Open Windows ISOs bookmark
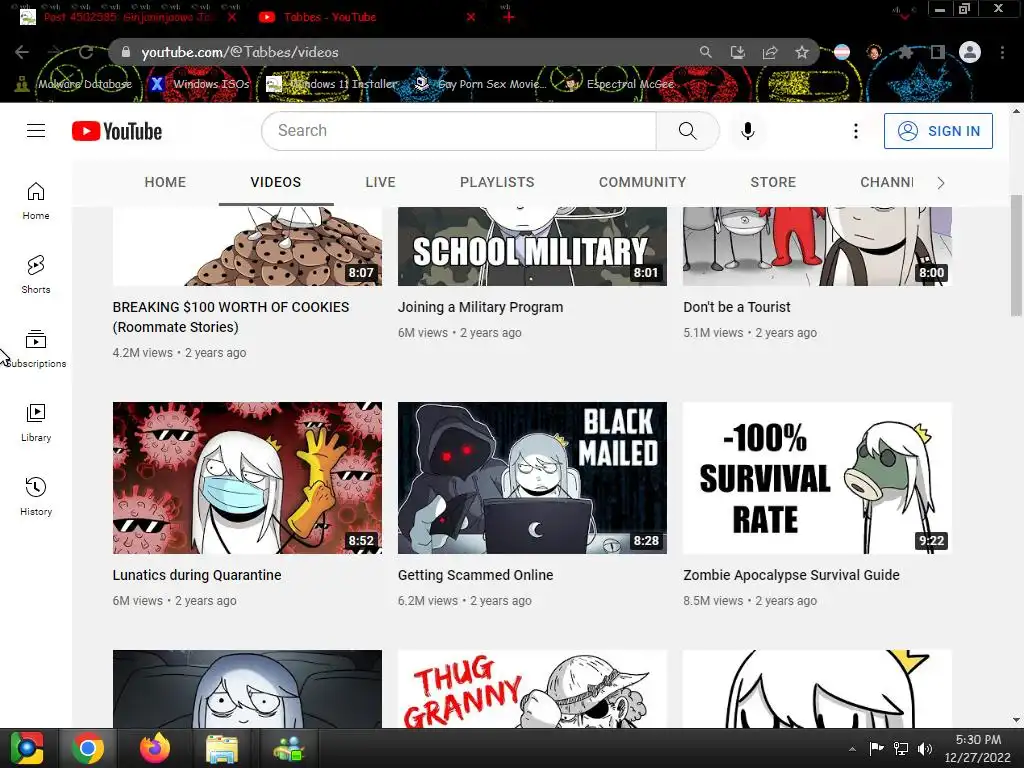This screenshot has height=768, width=1024. click(x=200, y=84)
